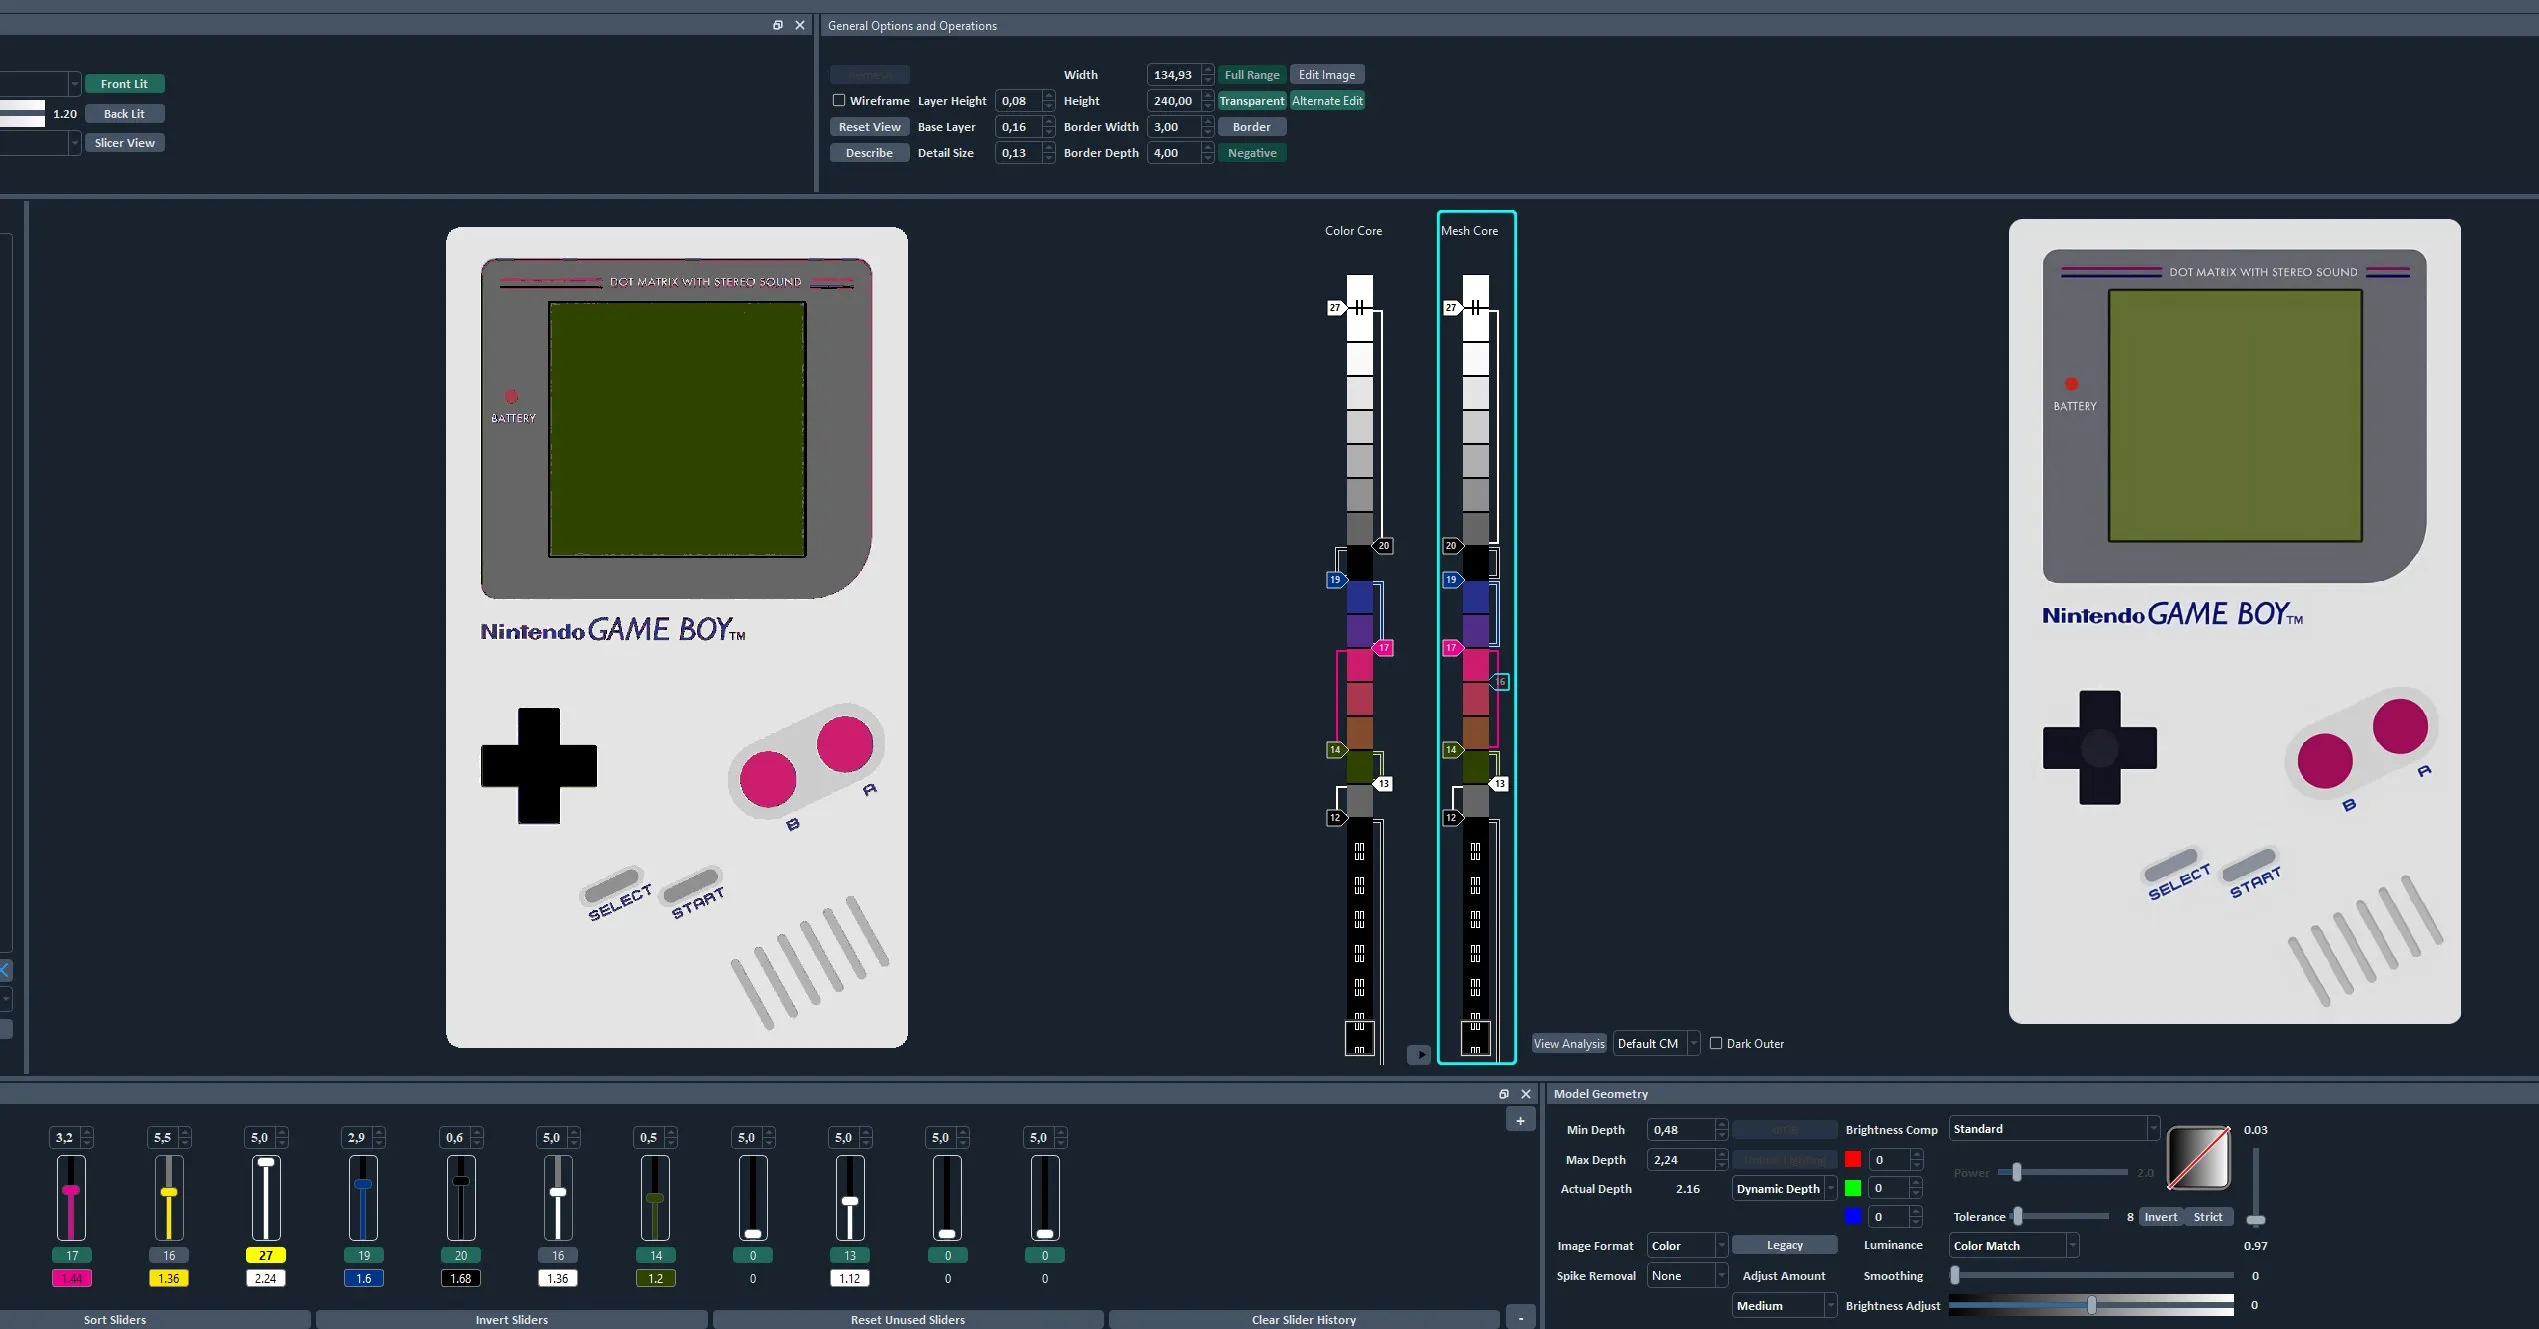Click the minus icon beside Clear Slider History

pyautogui.click(x=1522, y=1317)
